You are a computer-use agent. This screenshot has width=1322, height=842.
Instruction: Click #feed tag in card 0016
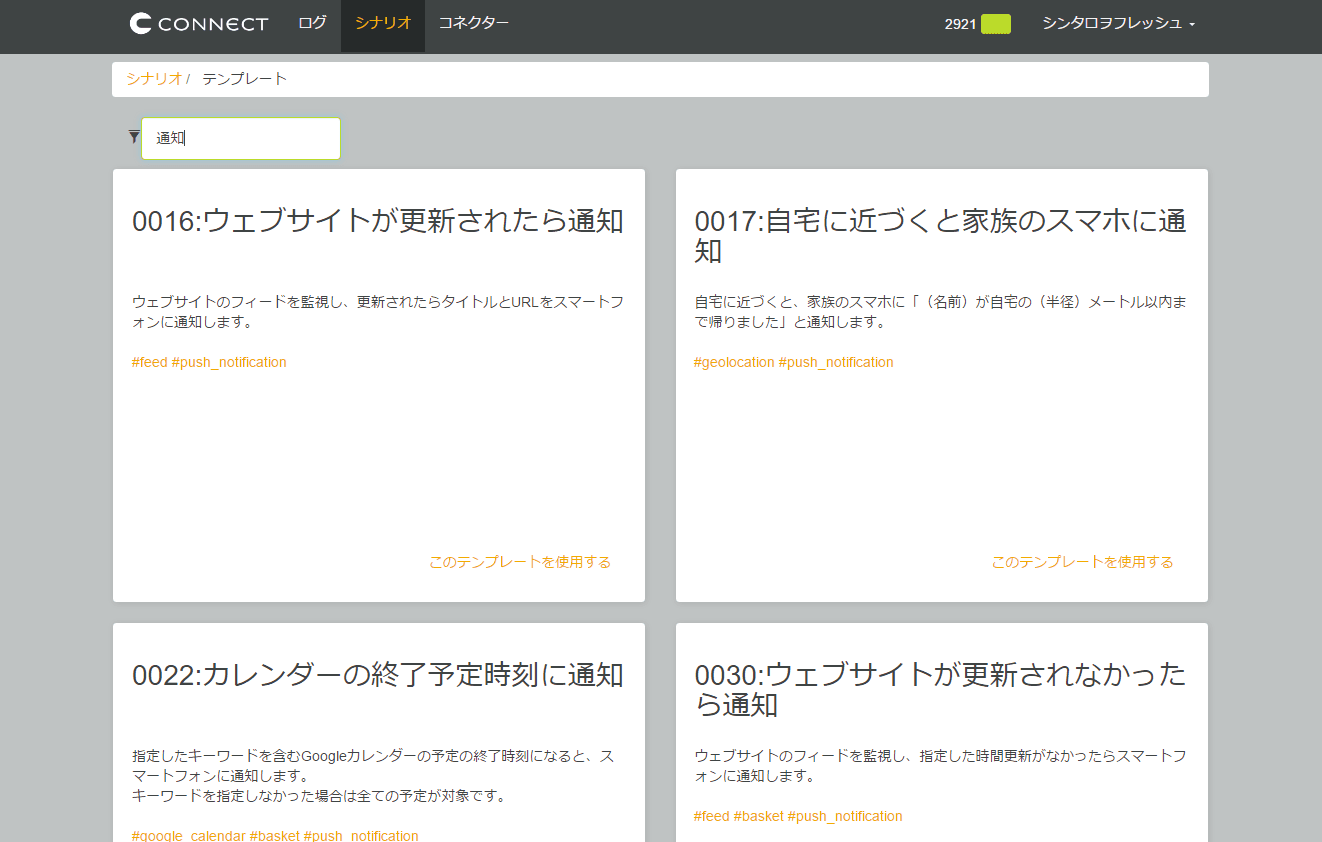(149, 362)
